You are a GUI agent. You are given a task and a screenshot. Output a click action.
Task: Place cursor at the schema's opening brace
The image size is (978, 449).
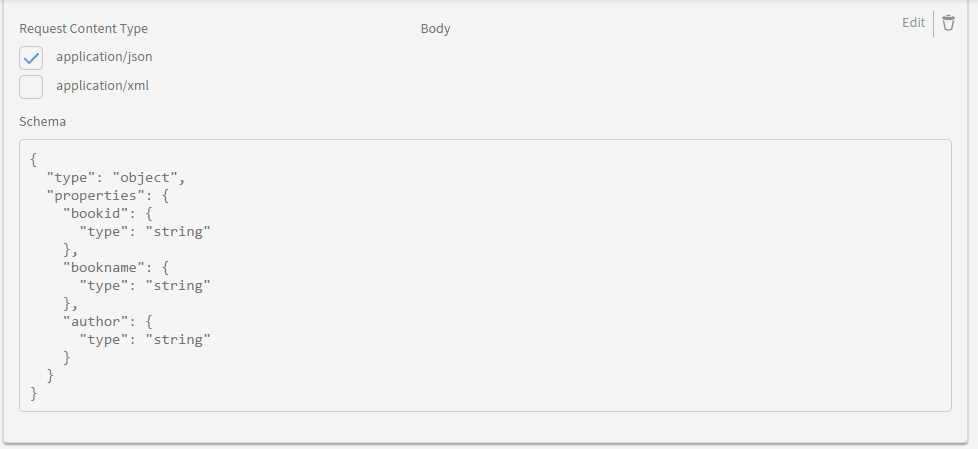pos(34,160)
